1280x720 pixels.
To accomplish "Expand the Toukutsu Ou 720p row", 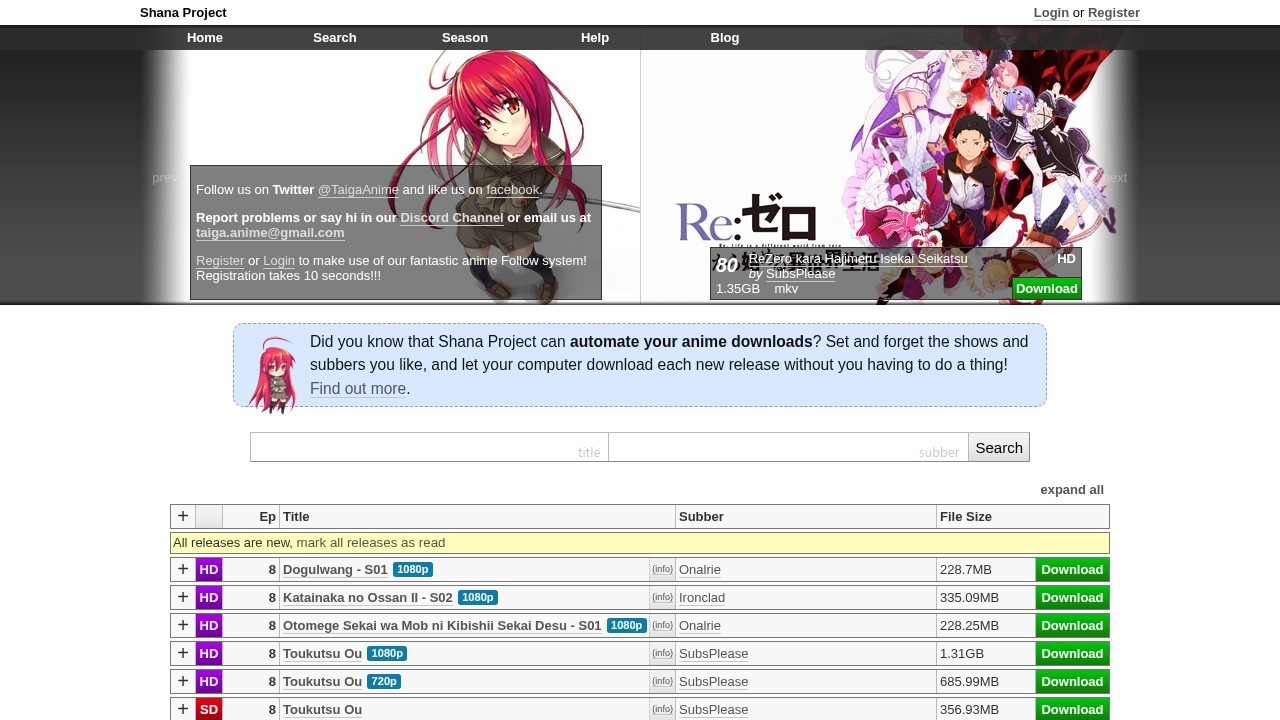I will [x=183, y=682].
